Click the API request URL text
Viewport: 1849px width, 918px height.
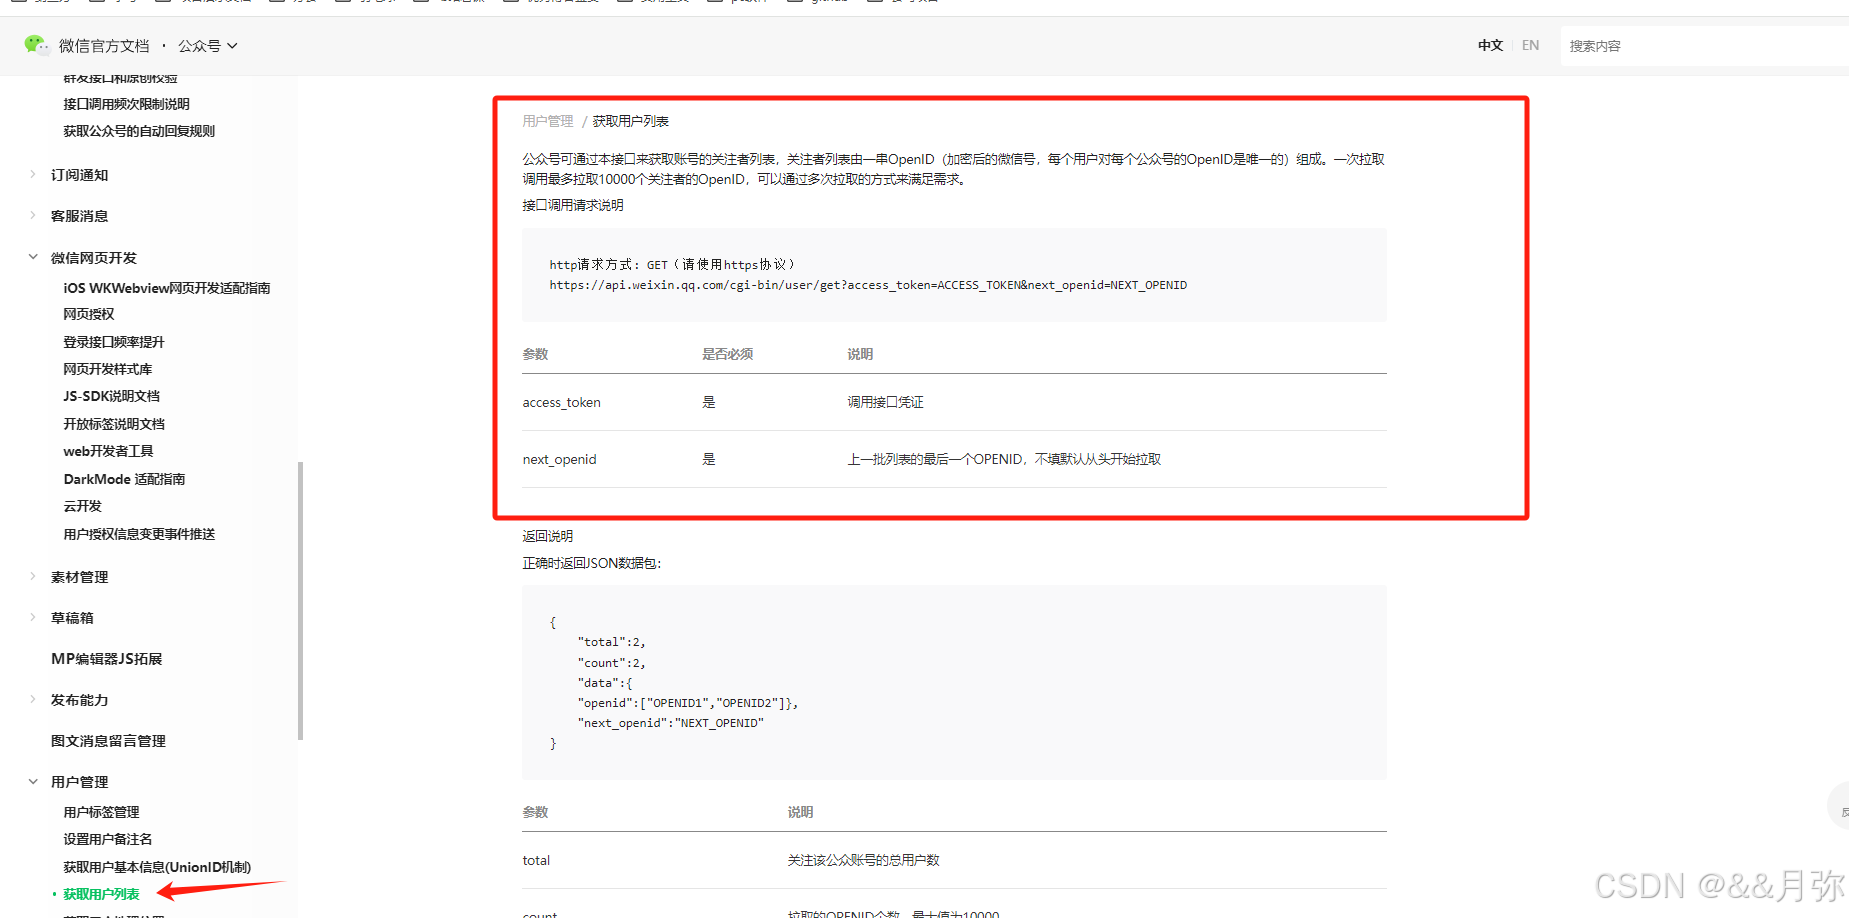tap(868, 285)
